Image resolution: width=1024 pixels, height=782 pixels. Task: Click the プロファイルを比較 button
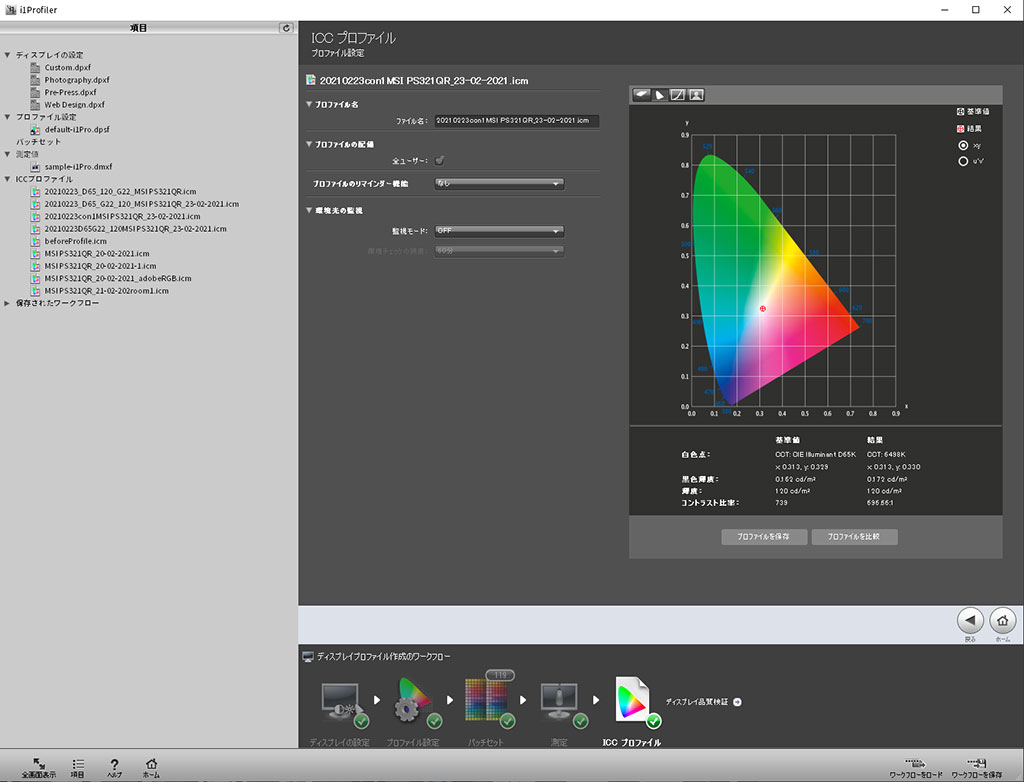(854, 537)
